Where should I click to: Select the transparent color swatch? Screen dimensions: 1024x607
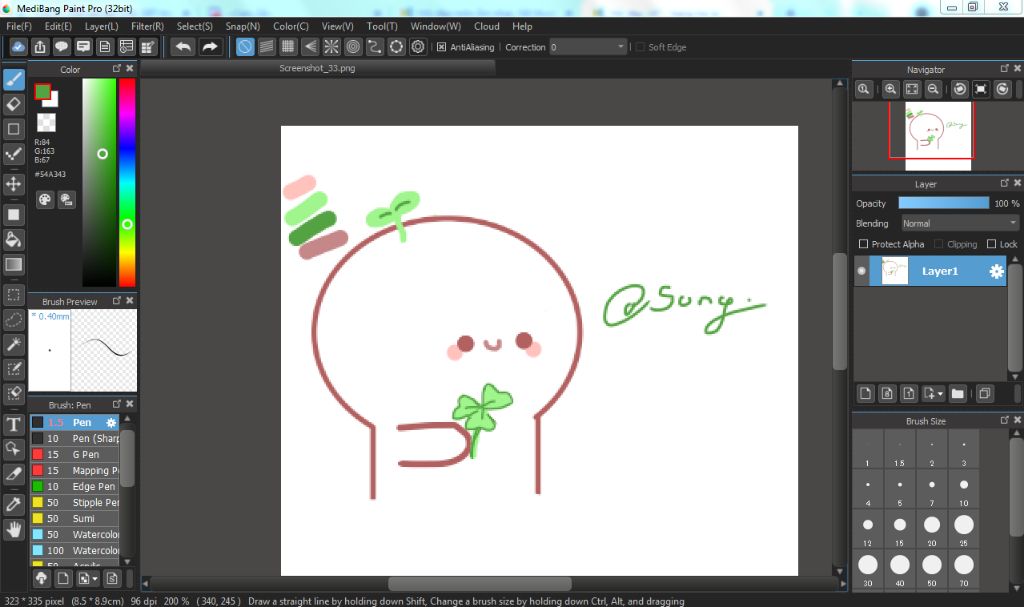click(x=46, y=122)
